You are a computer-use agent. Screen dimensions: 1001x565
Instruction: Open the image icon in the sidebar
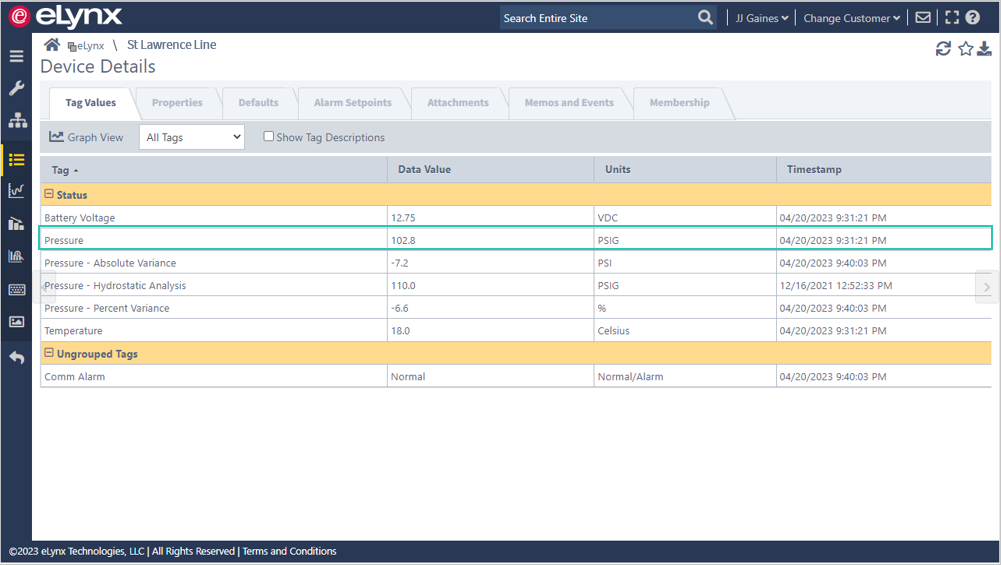pyautogui.click(x=17, y=321)
